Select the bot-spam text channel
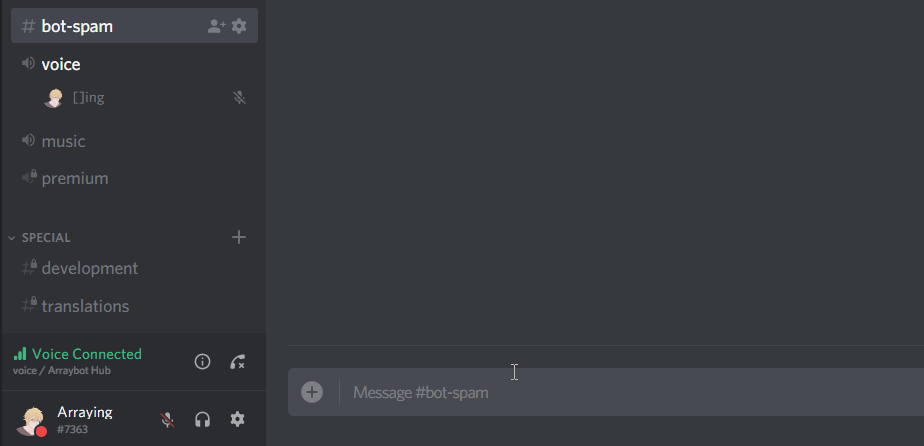The width and height of the screenshot is (924, 446). pos(134,26)
